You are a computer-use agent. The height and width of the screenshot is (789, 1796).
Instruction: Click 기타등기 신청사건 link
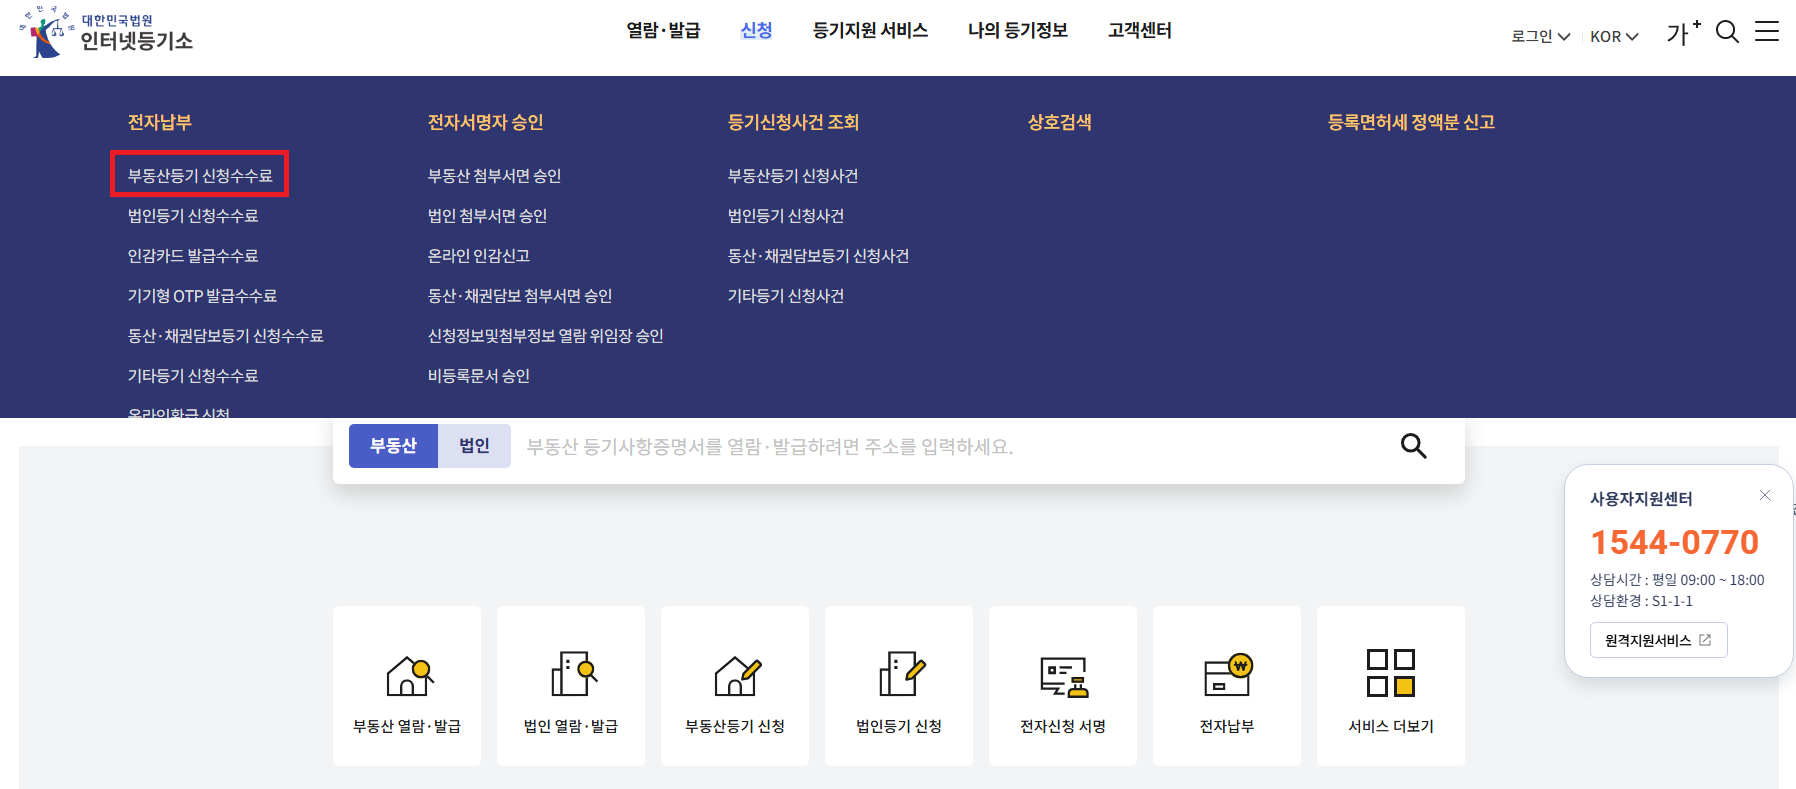(x=786, y=296)
